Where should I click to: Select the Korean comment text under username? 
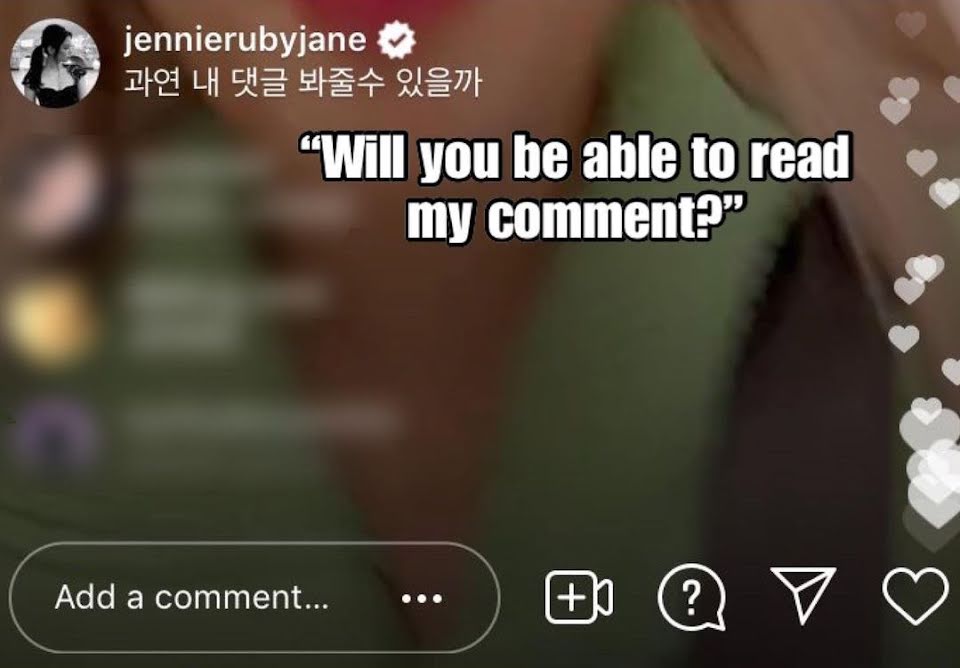(x=302, y=83)
